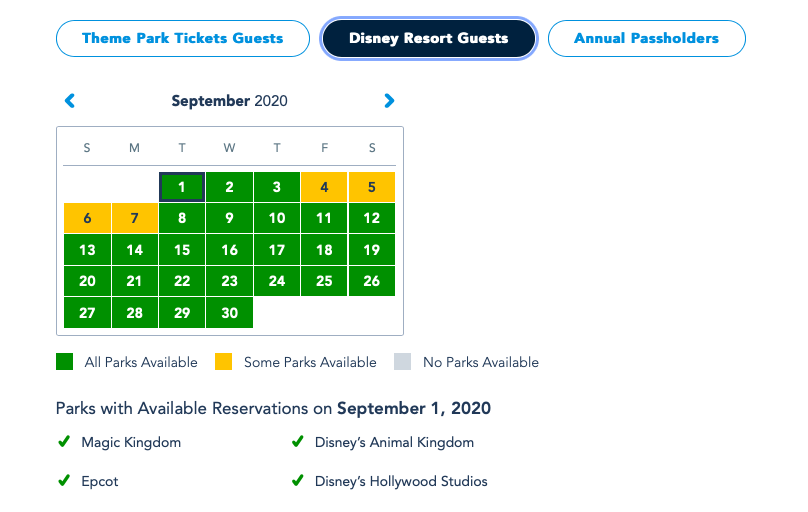Choose September 7 on the calendar
This screenshot has height=512, width=808.
coord(135,218)
